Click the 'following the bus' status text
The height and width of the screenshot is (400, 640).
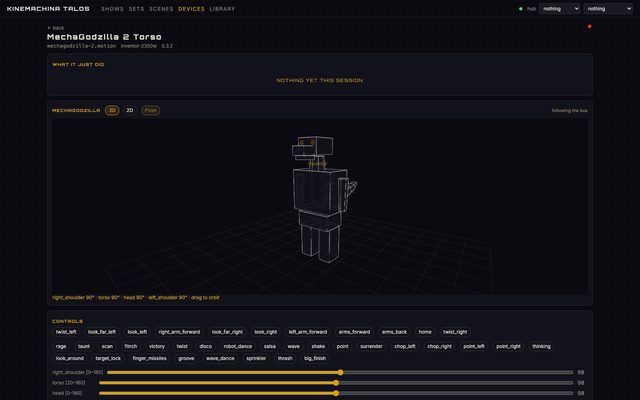click(x=569, y=111)
